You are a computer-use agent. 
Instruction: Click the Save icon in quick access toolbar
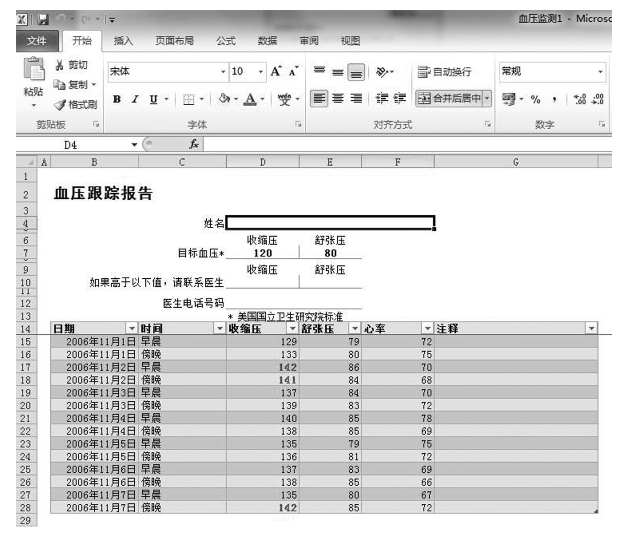43,19
